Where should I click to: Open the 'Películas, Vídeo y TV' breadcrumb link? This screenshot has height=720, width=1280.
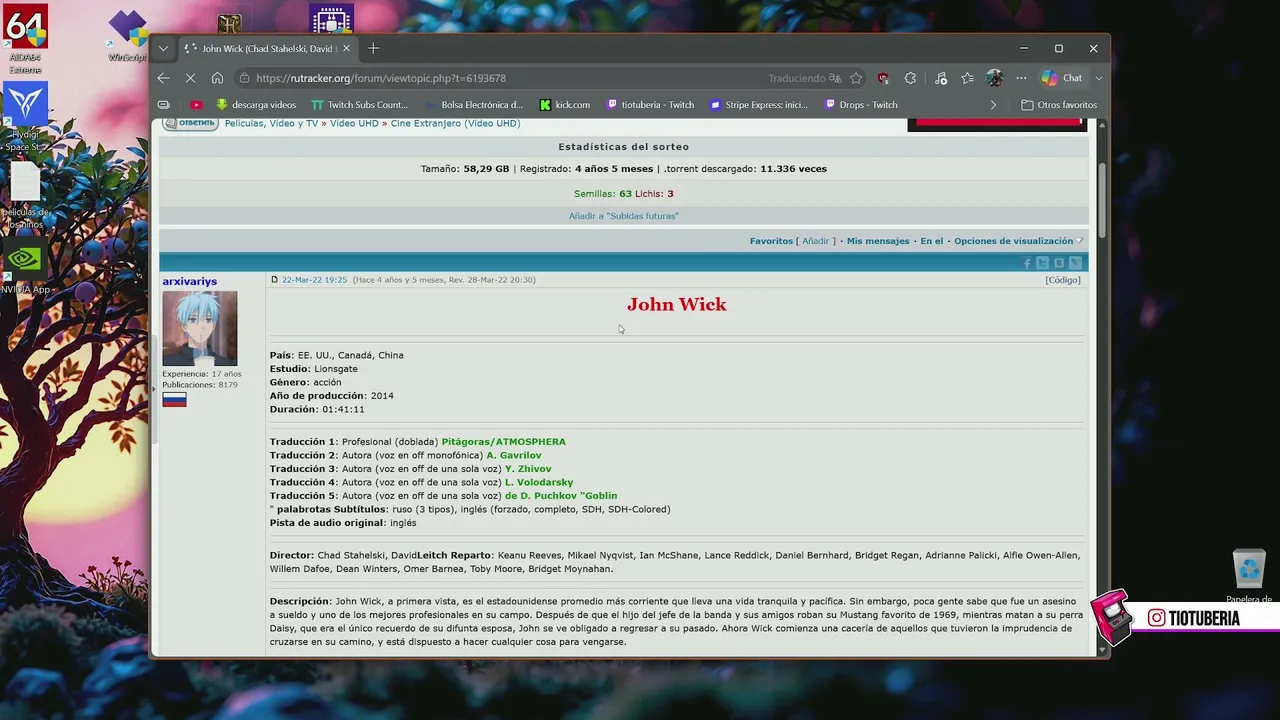[x=271, y=123]
